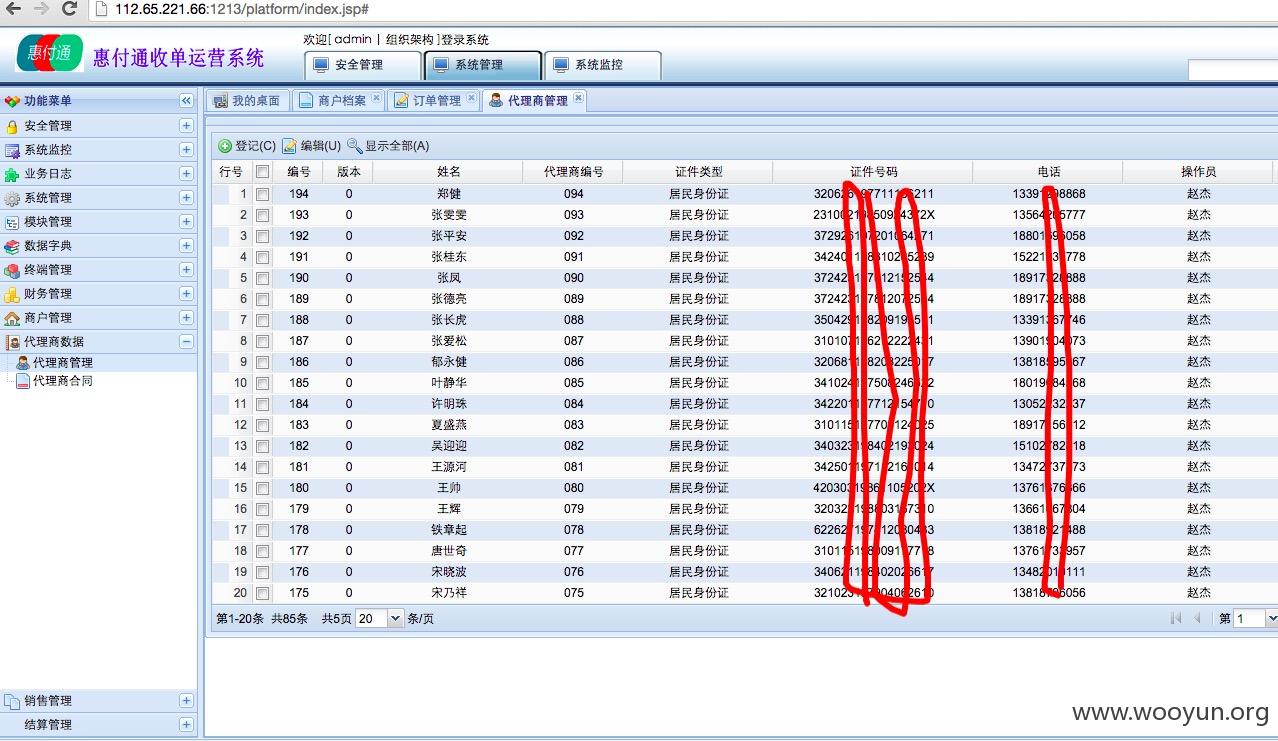
Task: Toggle the select-all checkbox in table header
Action: (262, 172)
